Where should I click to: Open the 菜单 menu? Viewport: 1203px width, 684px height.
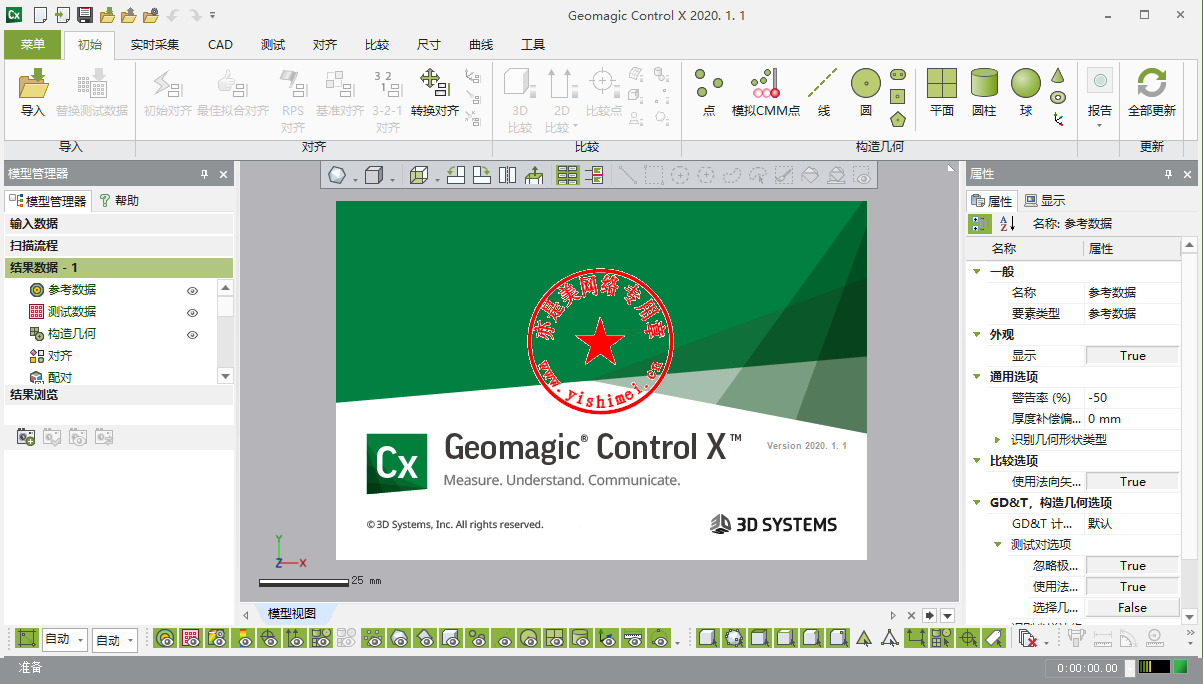coord(33,45)
